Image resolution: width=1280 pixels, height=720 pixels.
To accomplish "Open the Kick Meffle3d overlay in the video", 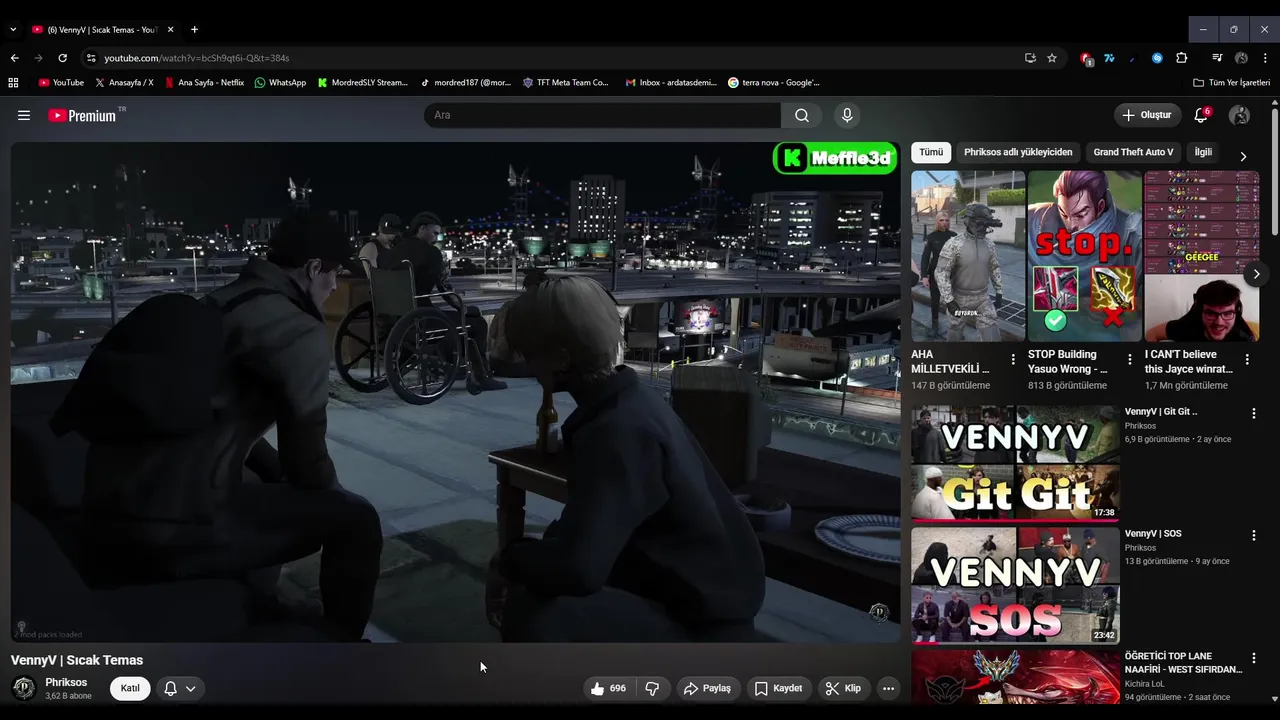I will [835, 158].
